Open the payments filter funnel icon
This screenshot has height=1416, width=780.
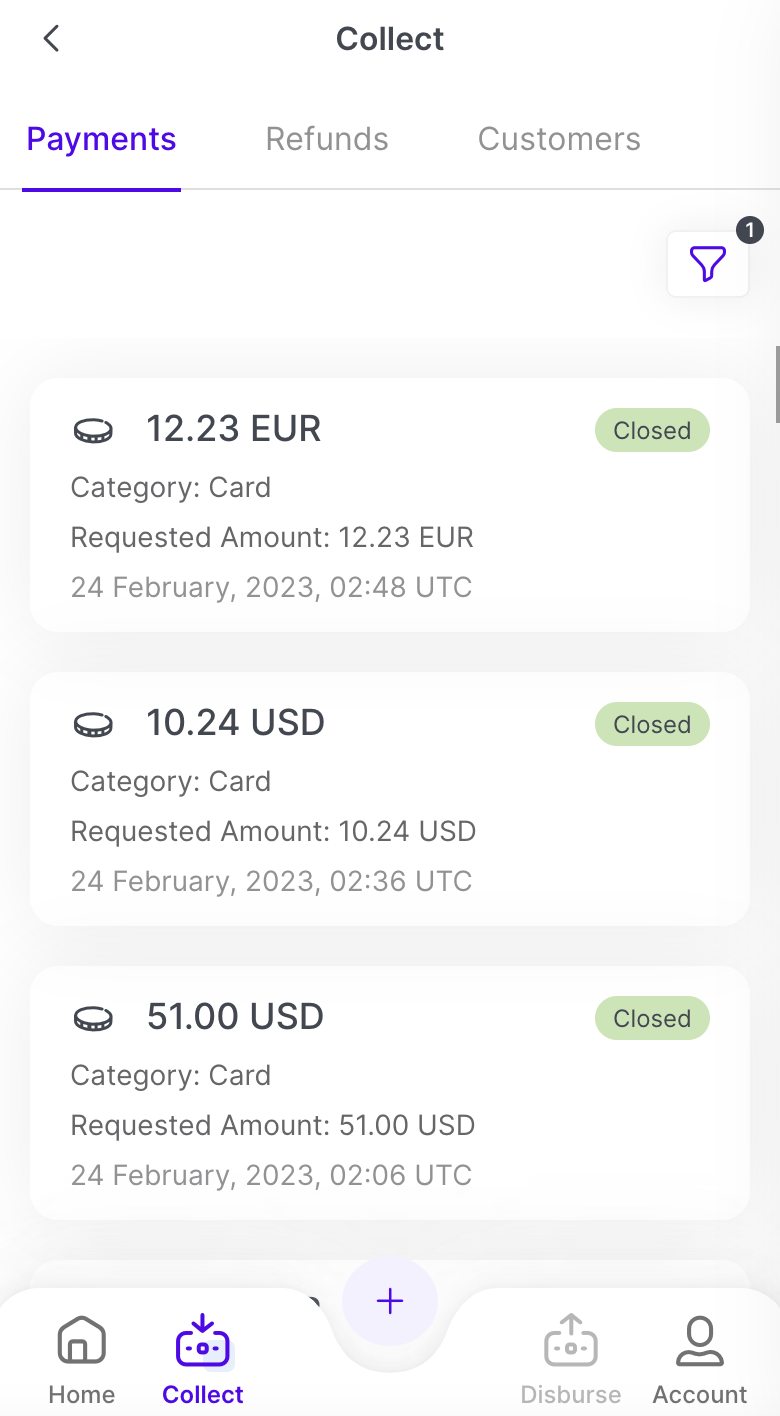tap(708, 264)
